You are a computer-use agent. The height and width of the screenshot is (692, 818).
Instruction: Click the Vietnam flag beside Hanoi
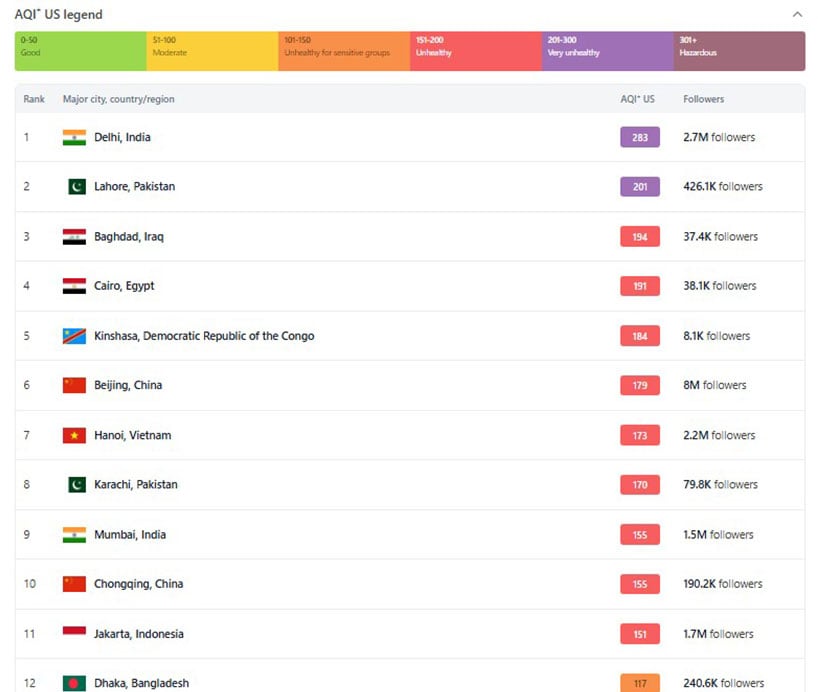[74, 435]
